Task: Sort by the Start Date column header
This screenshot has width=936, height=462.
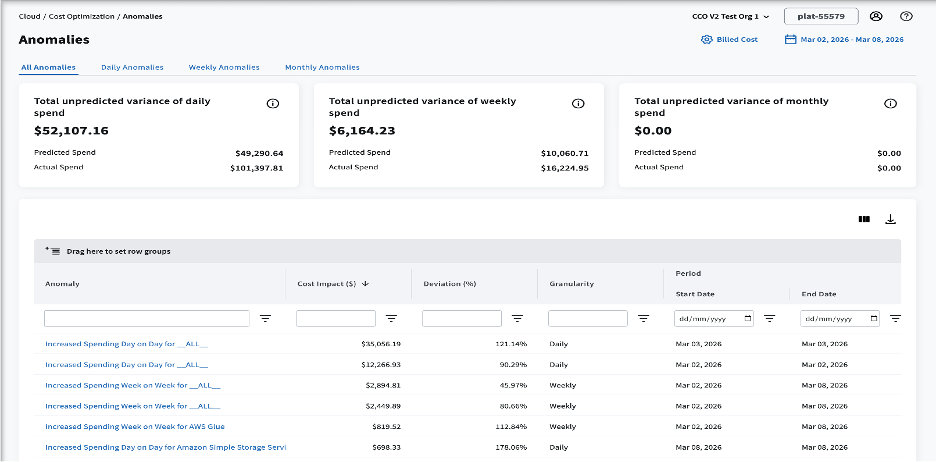Action: pos(695,294)
